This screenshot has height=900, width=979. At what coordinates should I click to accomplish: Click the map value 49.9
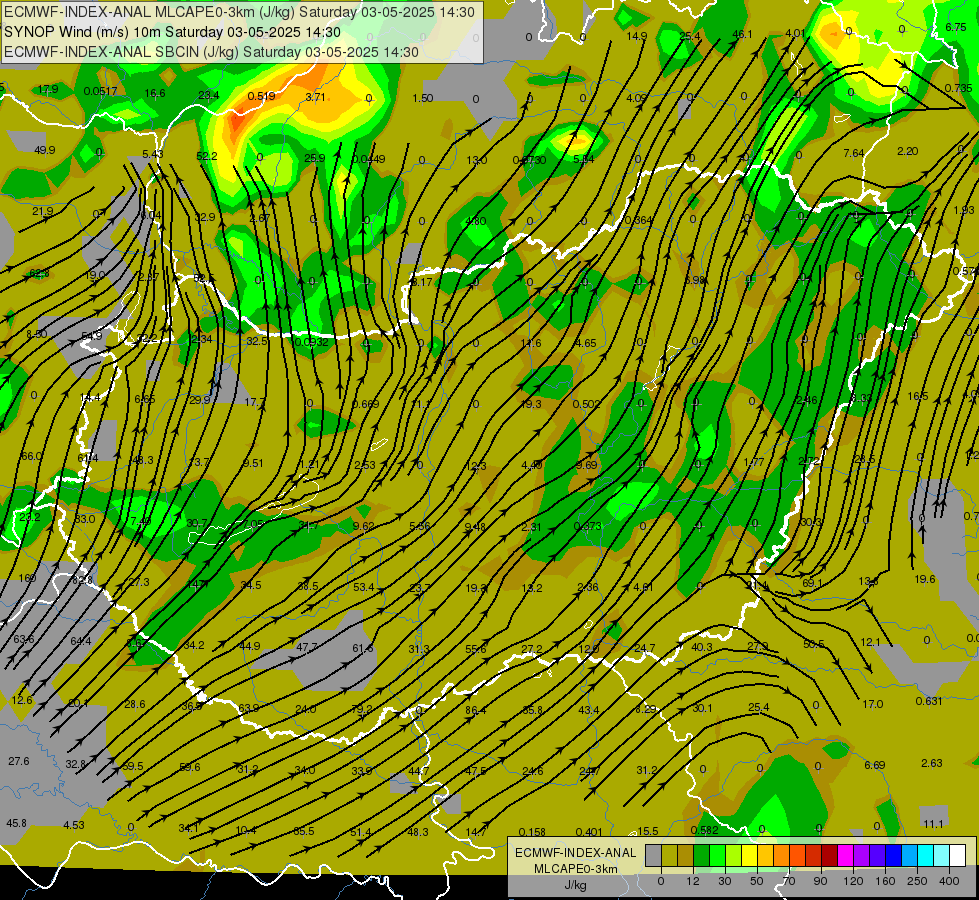click(44, 151)
